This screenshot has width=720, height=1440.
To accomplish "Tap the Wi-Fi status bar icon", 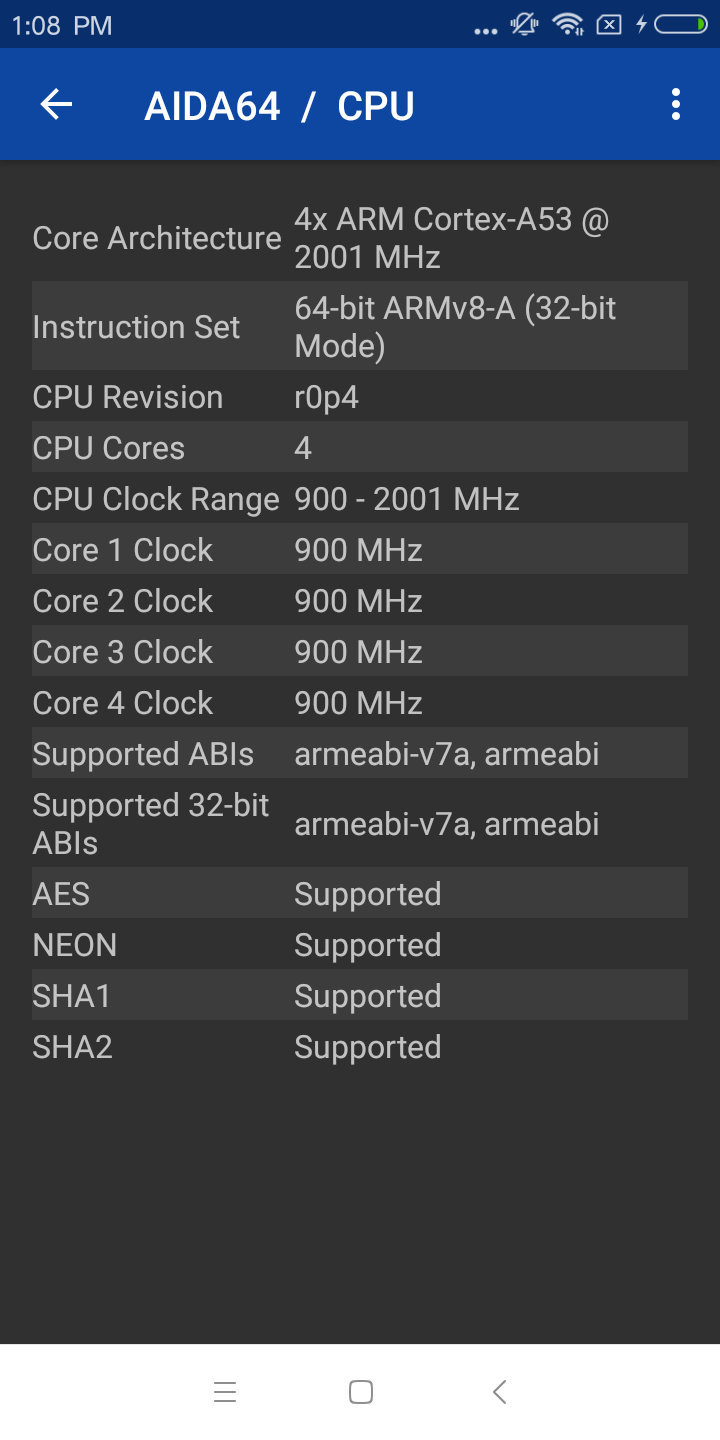I will click(x=568, y=24).
